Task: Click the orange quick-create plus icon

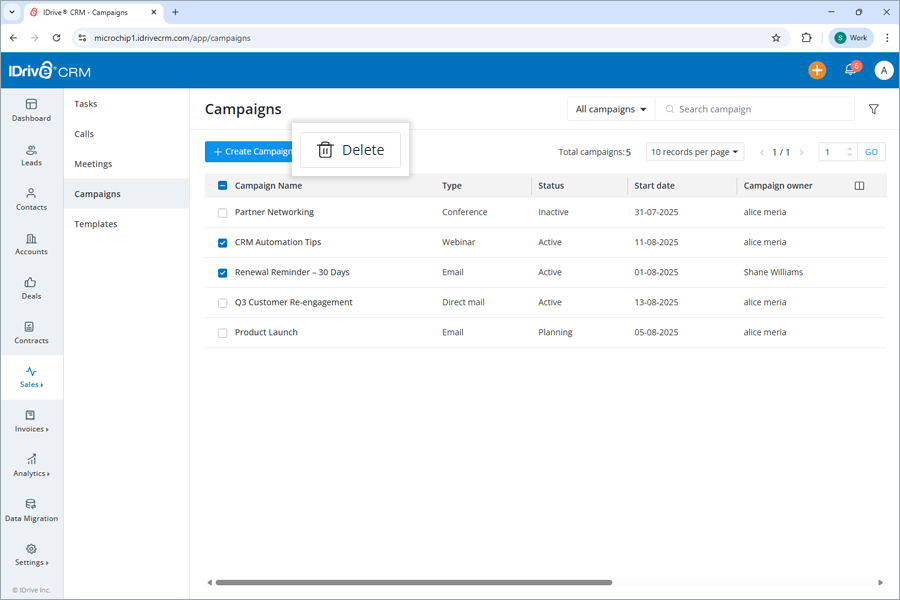Action: click(817, 70)
